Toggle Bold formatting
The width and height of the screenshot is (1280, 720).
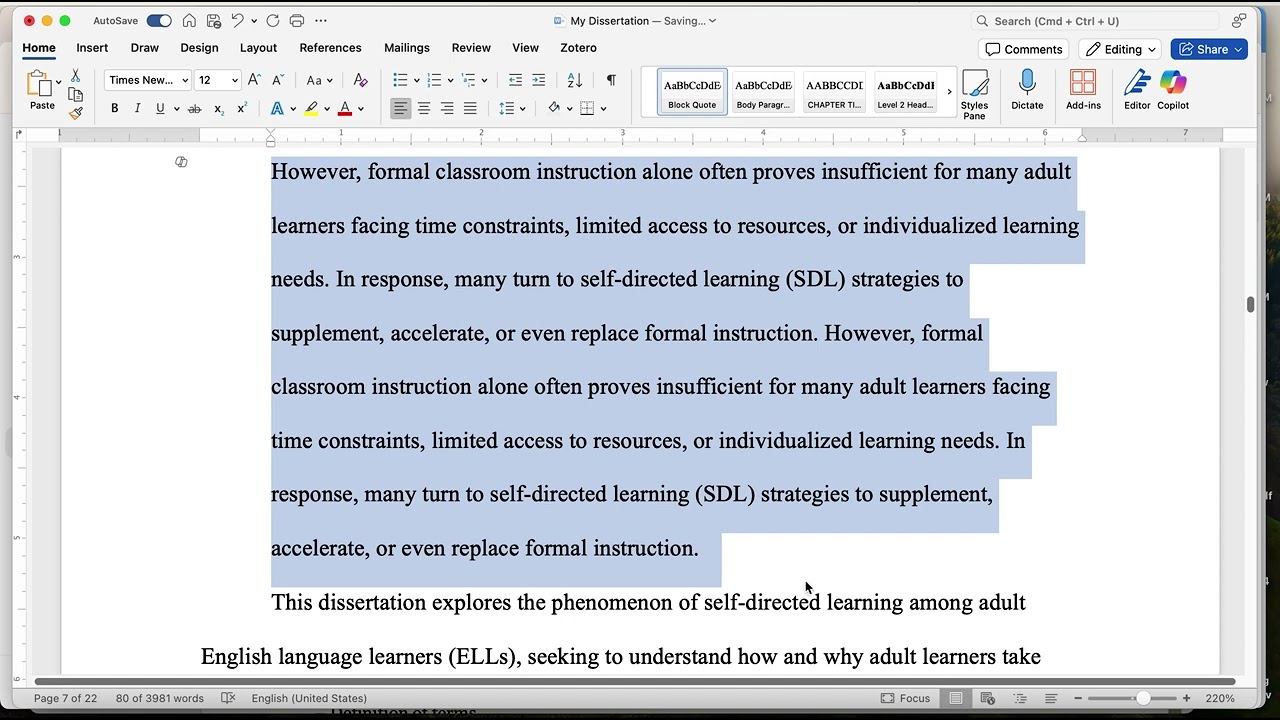(x=114, y=108)
